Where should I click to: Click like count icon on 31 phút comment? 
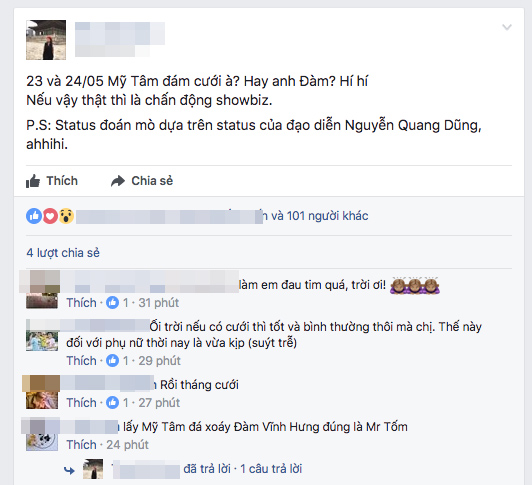(x=112, y=302)
